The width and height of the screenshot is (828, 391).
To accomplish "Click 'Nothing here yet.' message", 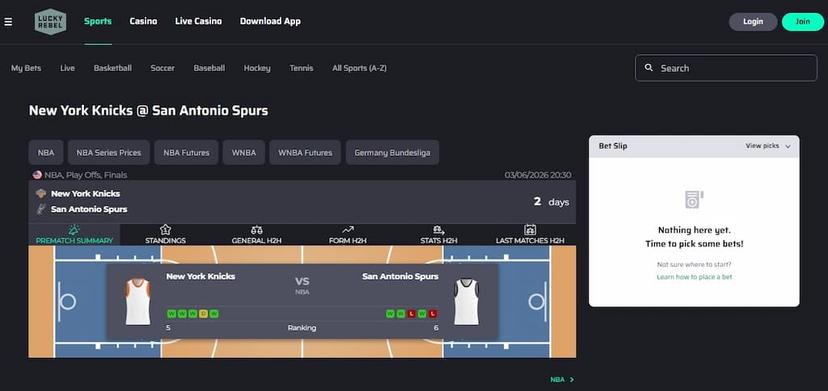I will (694, 230).
